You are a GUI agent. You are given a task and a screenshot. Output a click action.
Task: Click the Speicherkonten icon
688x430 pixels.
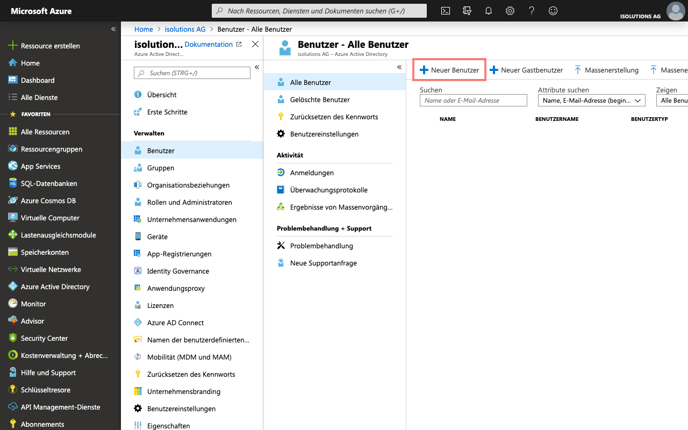pyautogui.click(x=13, y=252)
